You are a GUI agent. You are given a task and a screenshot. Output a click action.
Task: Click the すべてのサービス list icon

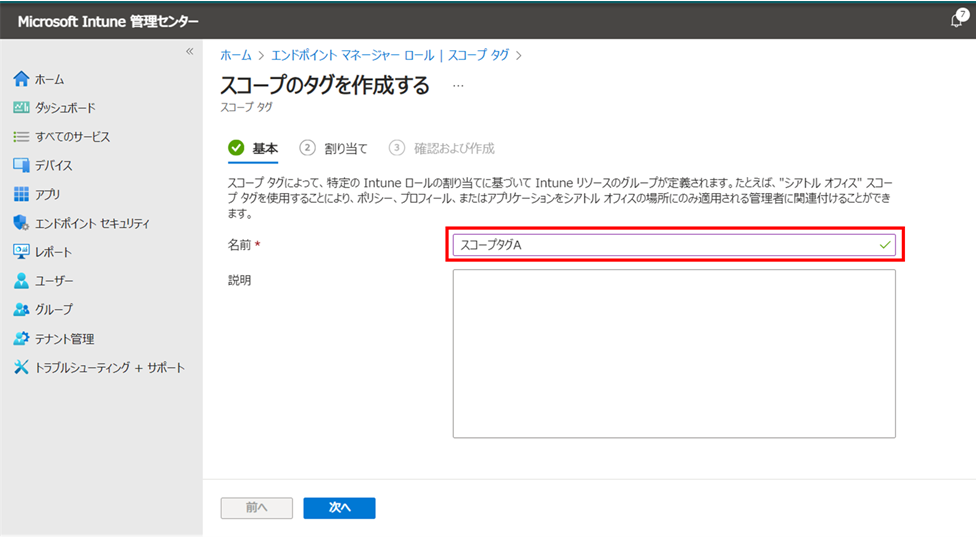21,136
